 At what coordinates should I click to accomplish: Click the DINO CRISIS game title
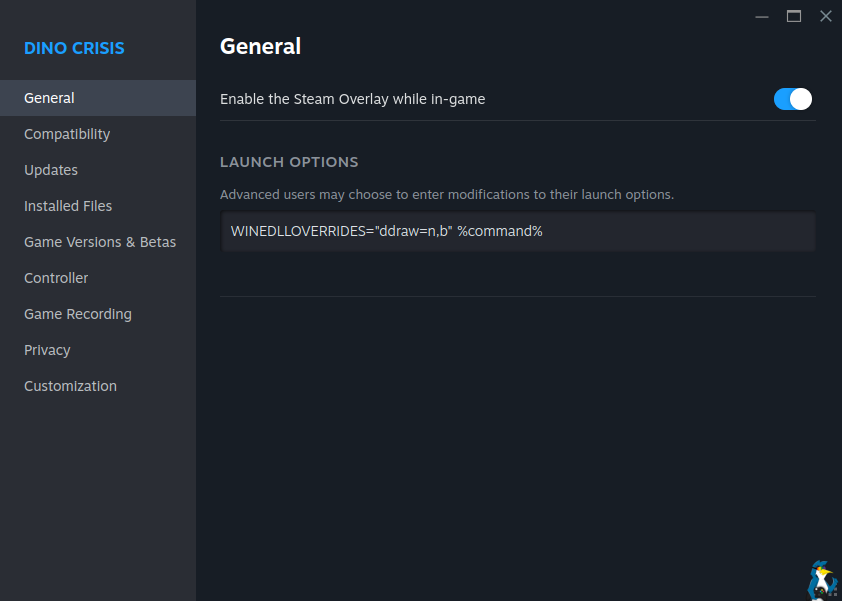[74, 48]
